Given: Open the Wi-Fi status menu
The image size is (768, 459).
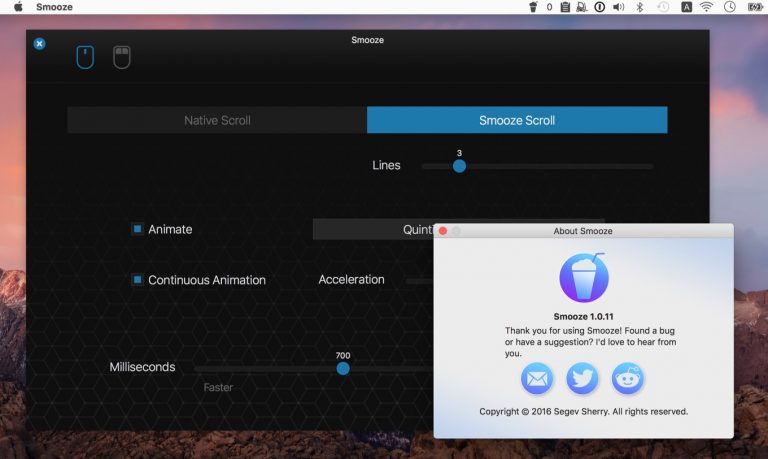Looking at the screenshot, I should click(x=707, y=7).
